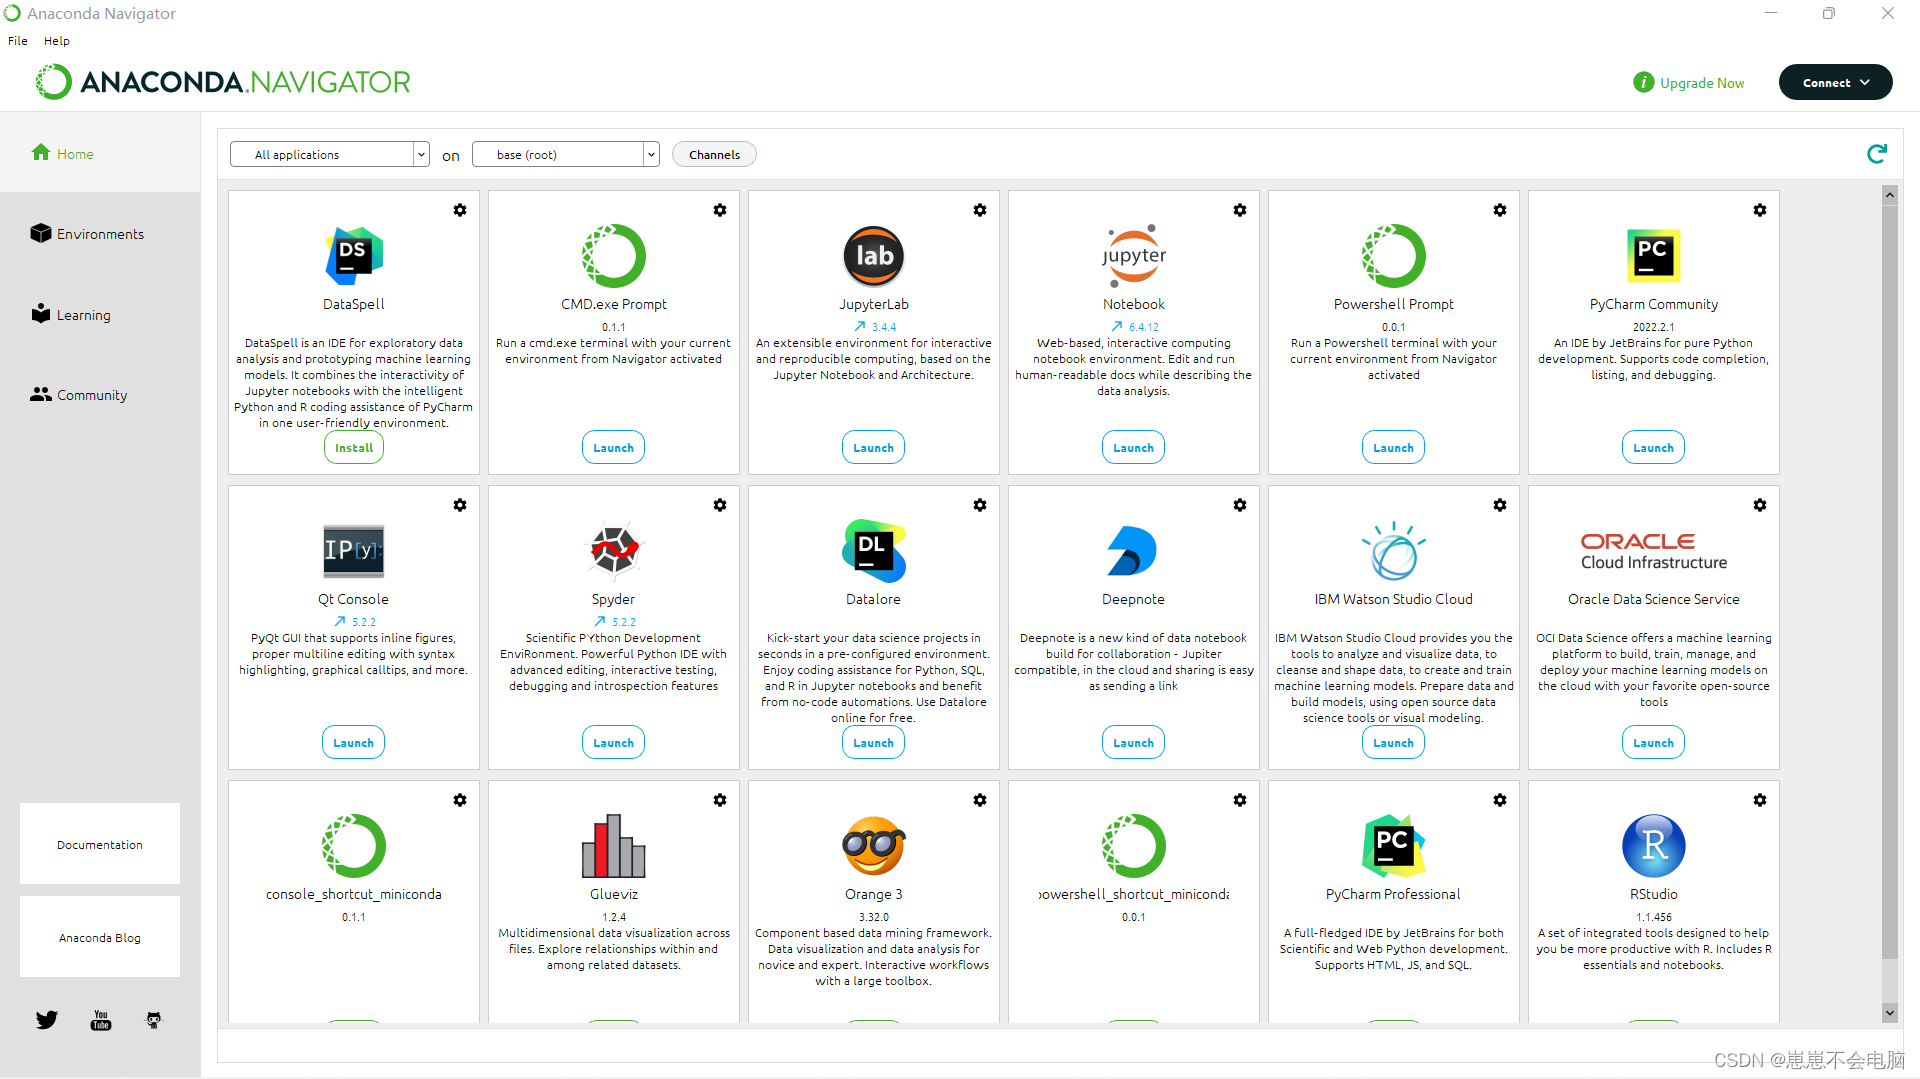Open settings gear on RStudio card

click(1760, 800)
